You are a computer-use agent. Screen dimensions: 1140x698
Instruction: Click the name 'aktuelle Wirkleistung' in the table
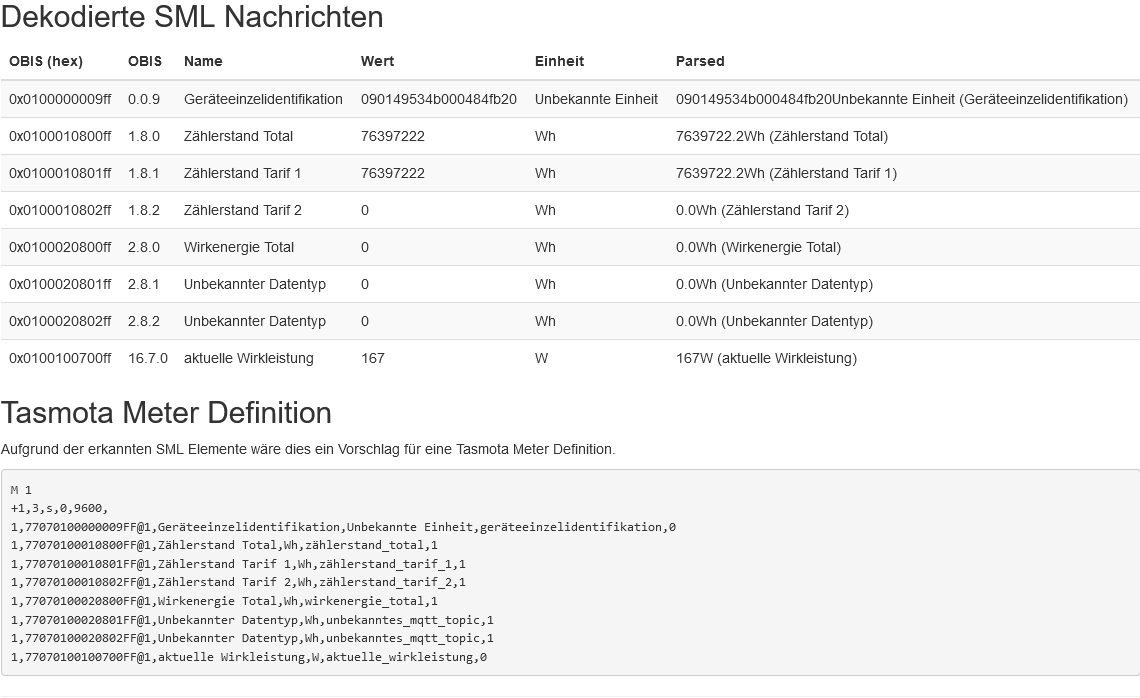point(249,358)
